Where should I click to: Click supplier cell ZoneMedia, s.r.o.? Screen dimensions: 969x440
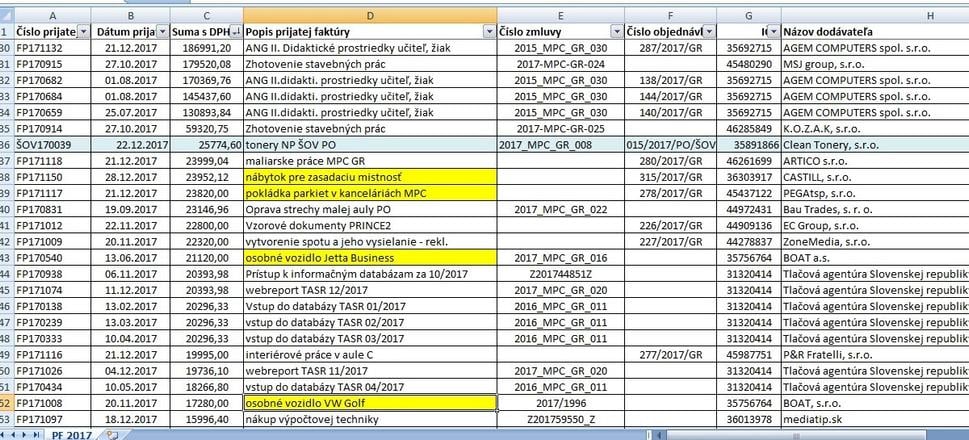874,242
